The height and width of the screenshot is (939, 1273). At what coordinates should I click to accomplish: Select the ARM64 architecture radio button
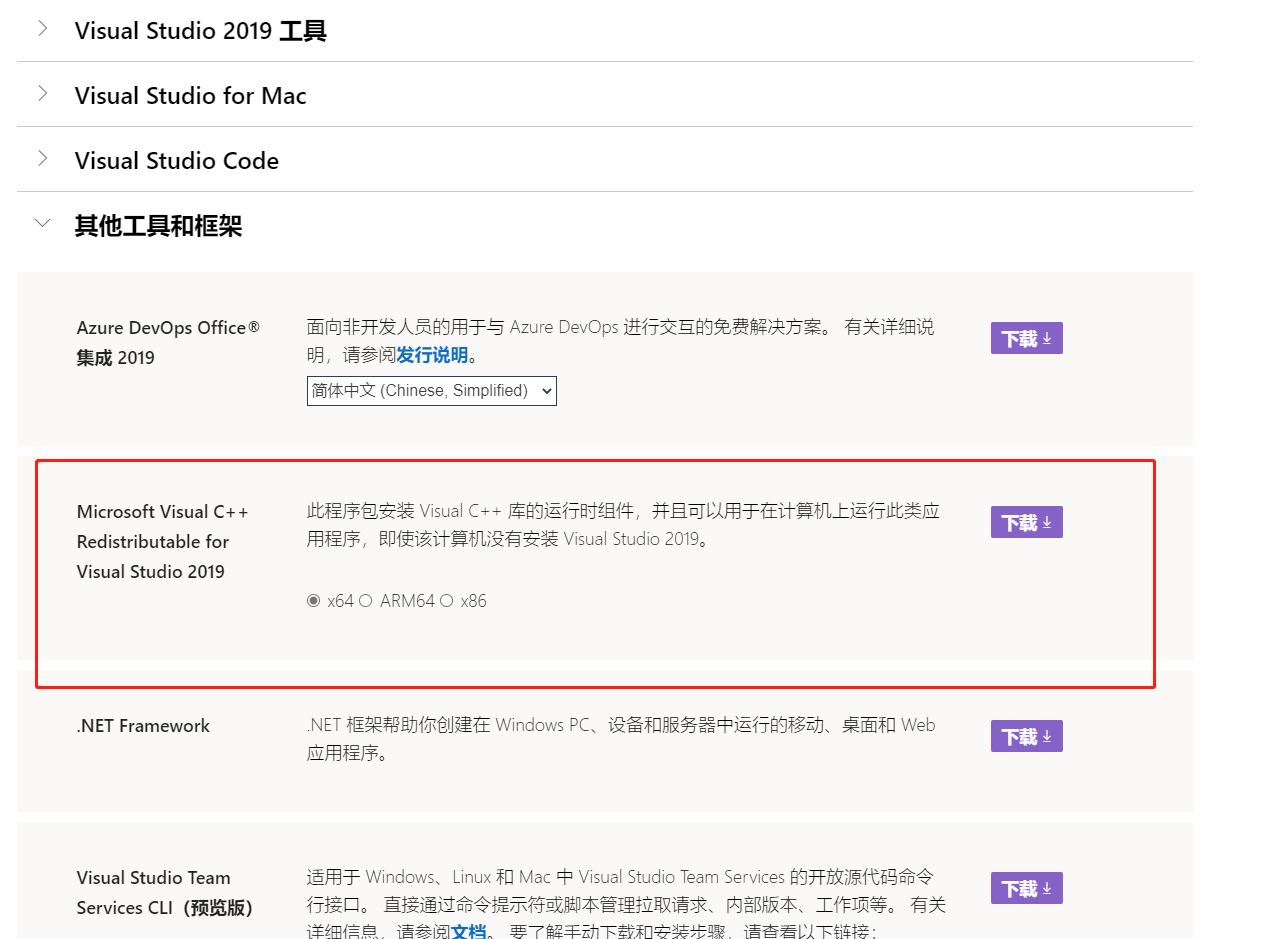365,601
